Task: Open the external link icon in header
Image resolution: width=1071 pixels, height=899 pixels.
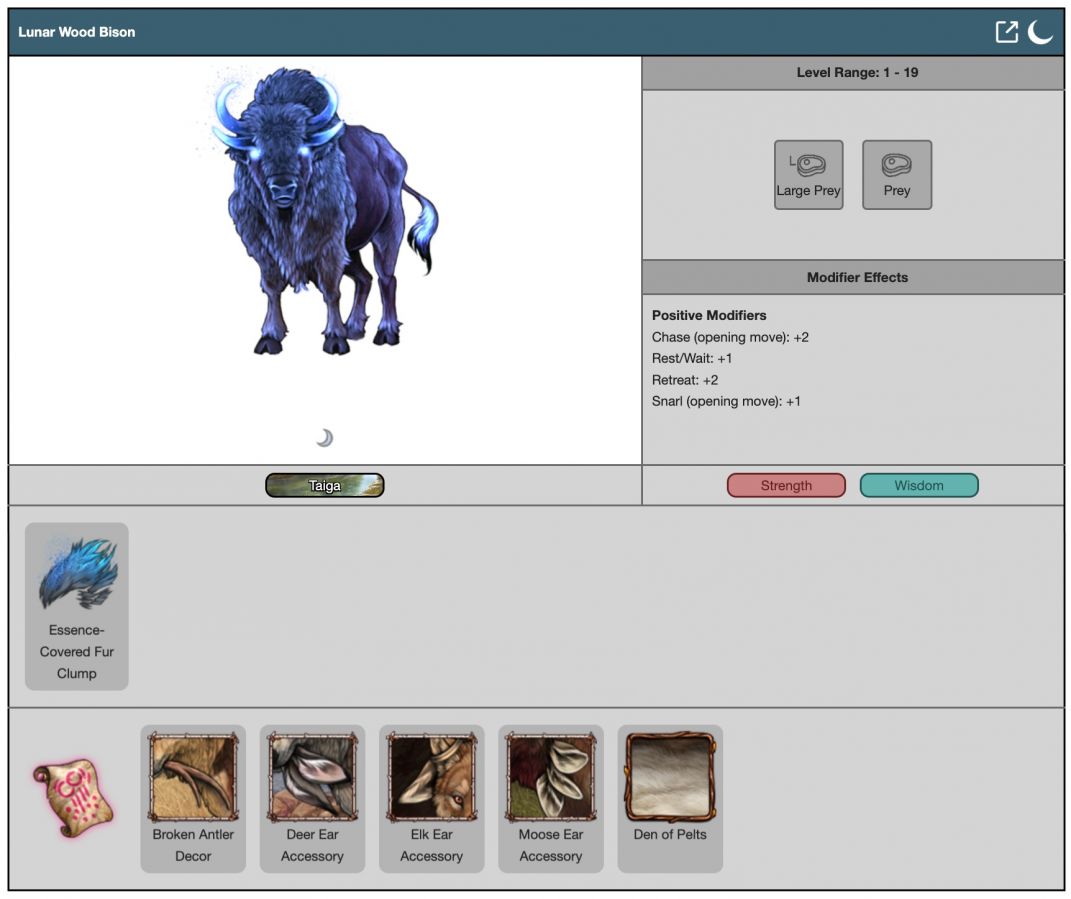Action: [x=1006, y=32]
